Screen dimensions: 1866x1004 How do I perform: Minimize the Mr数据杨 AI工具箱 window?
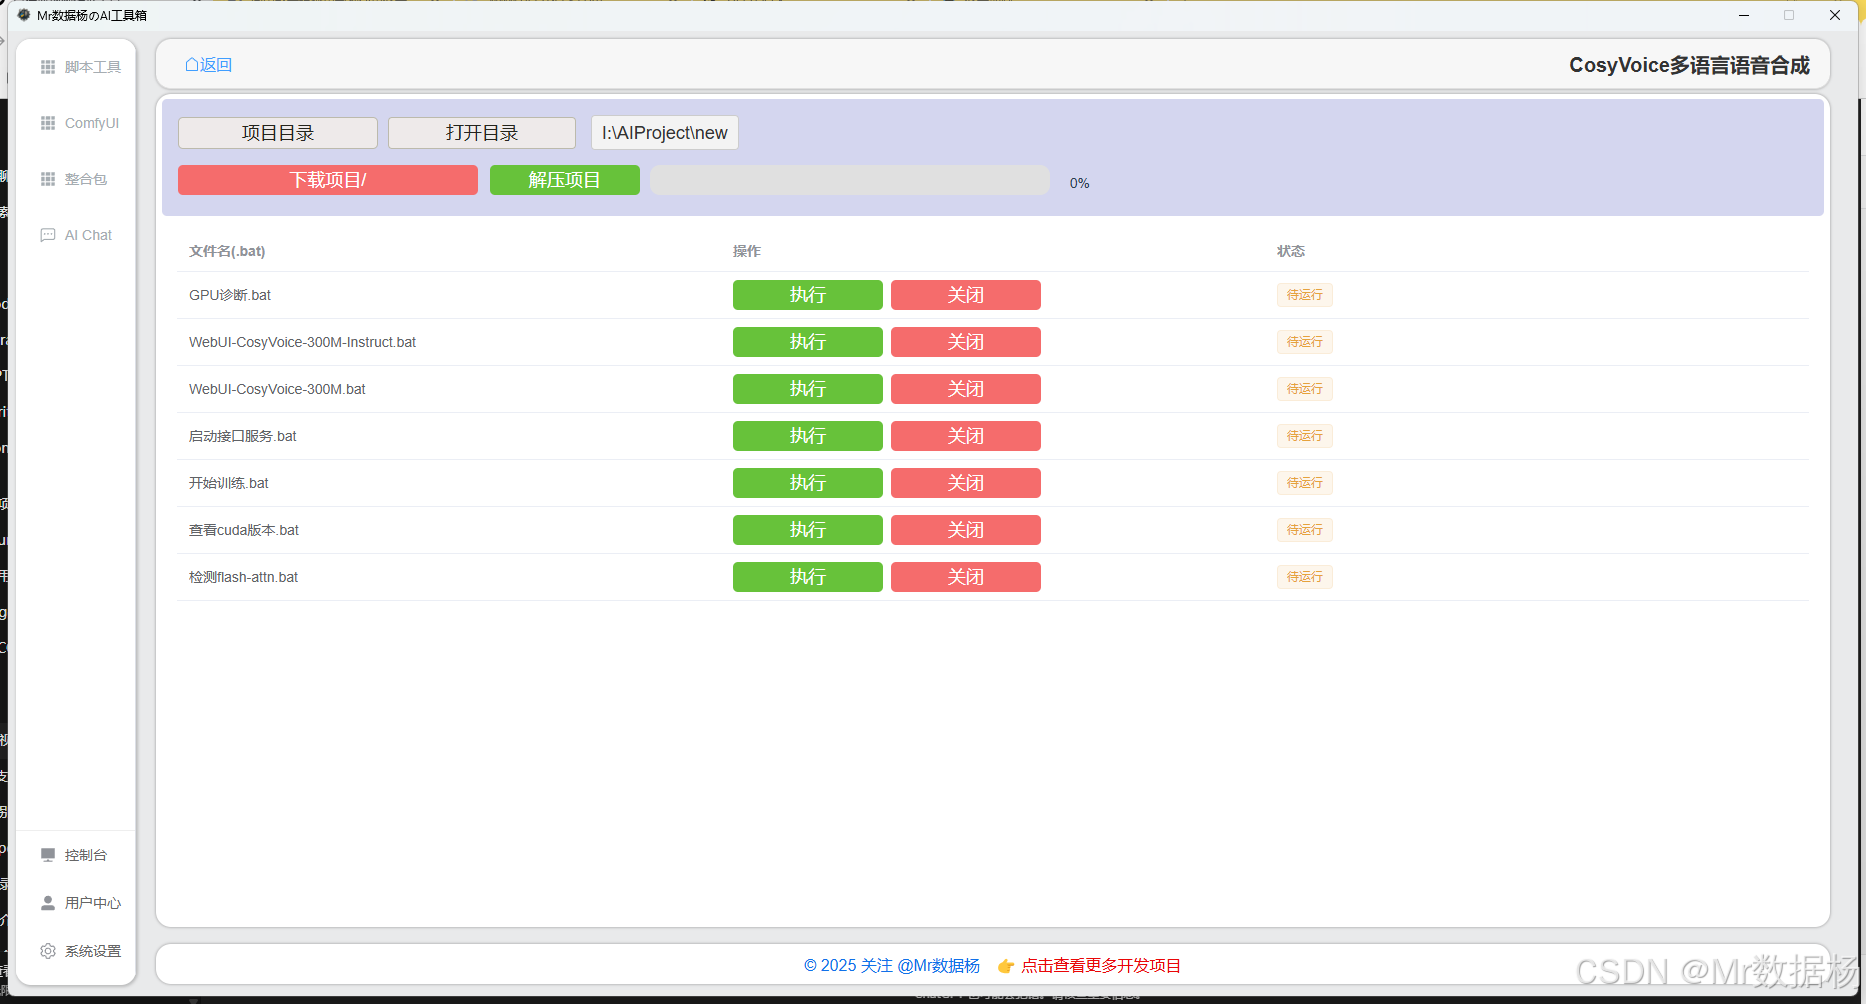1744,15
